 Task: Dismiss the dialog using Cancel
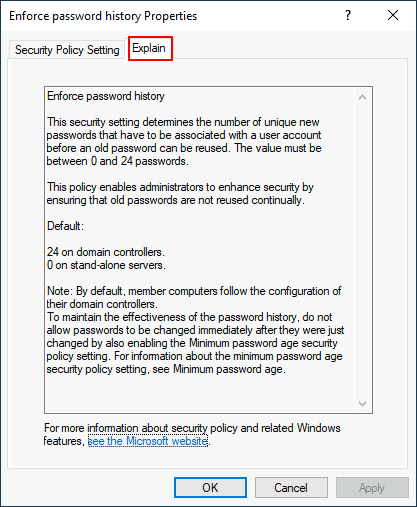(x=291, y=488)
